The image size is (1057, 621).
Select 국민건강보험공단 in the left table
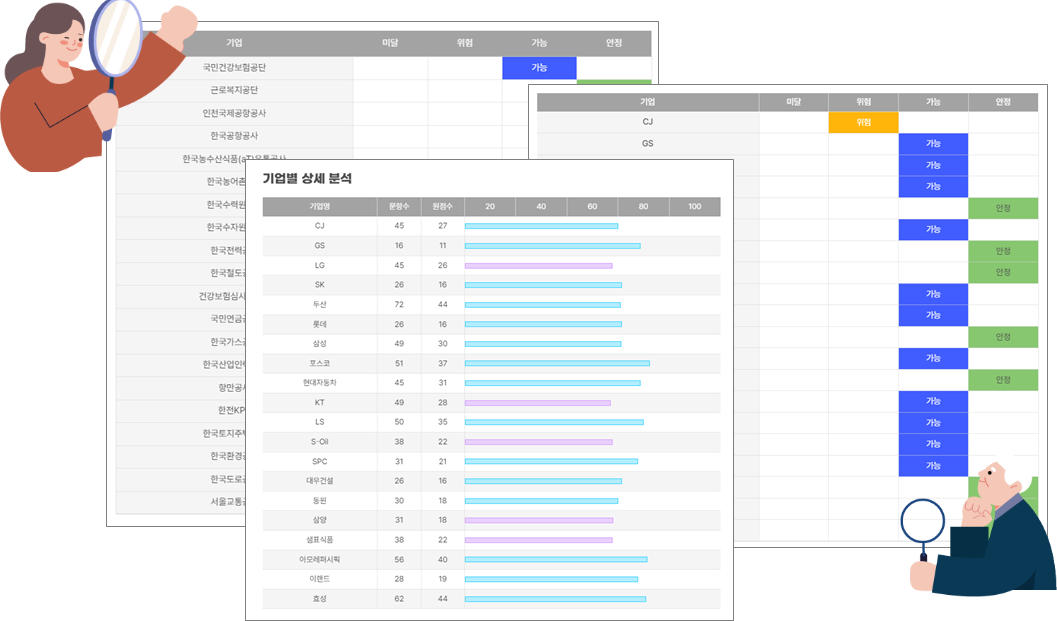pyautogui.click(x=234, y=67)
